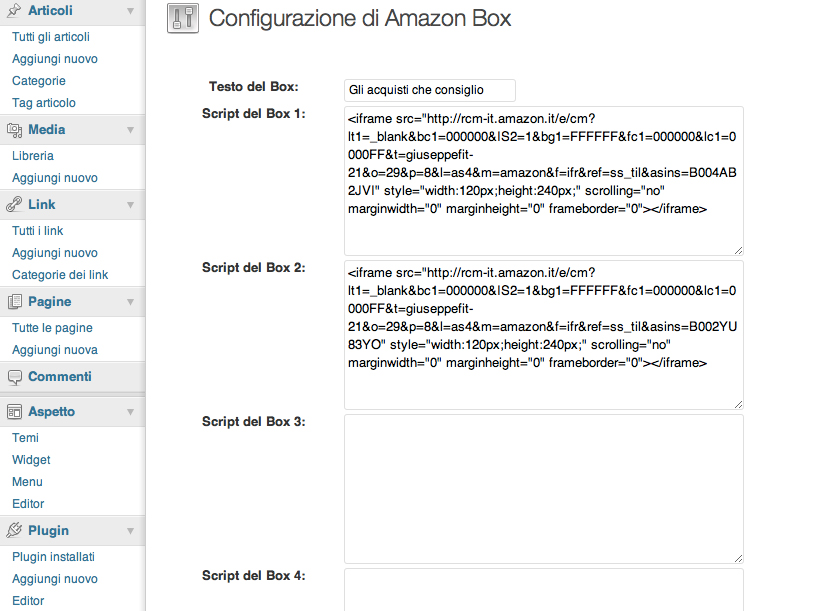
Task: Click the Link chain icon
Action: point(15,204)
